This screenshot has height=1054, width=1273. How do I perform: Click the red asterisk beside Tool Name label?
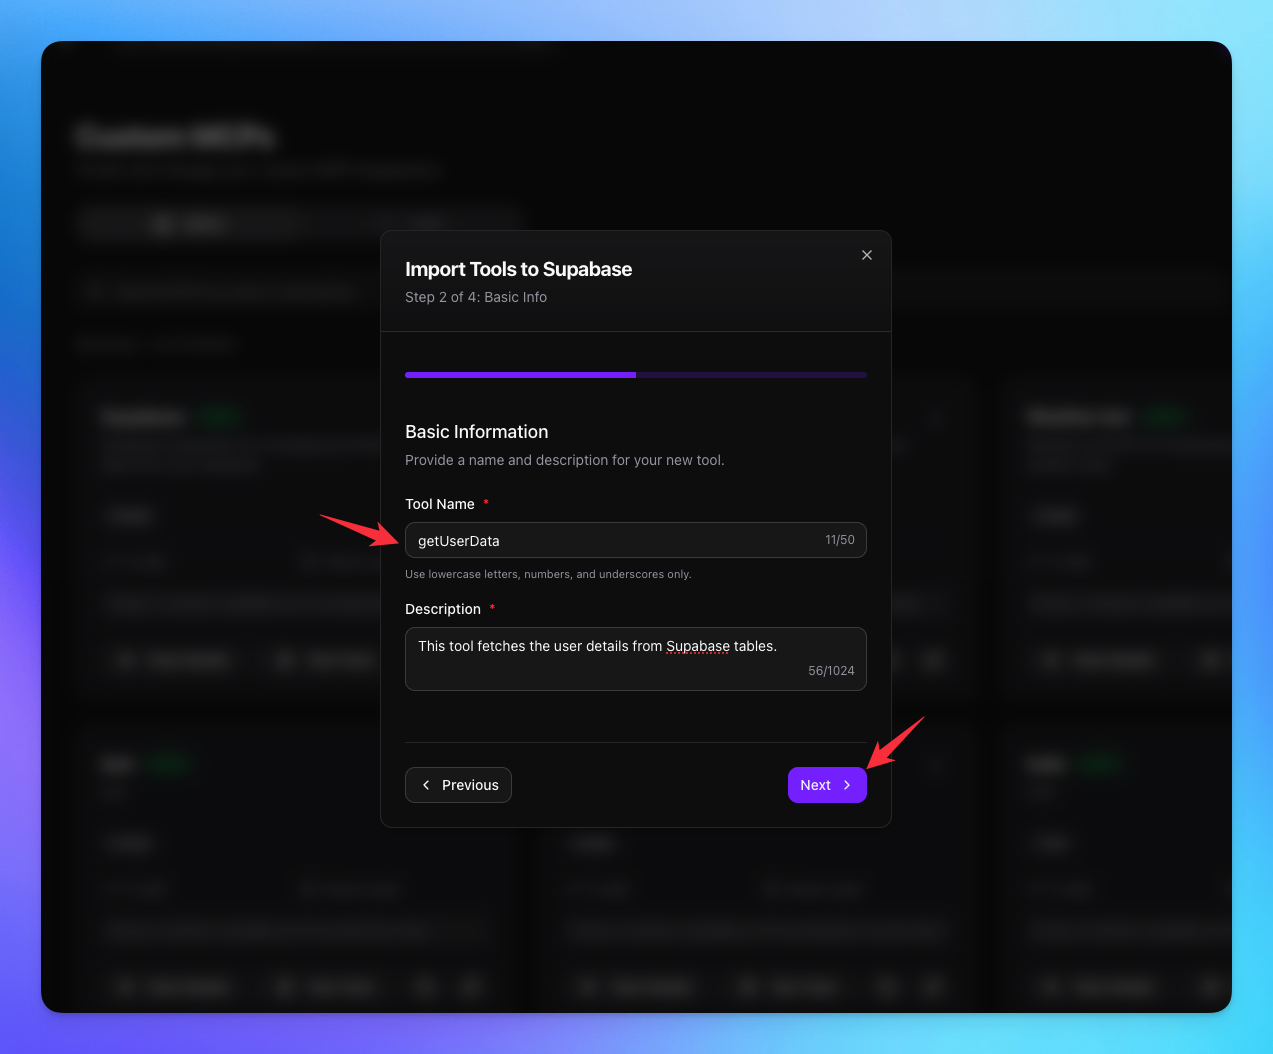click(x=486, y=503)
